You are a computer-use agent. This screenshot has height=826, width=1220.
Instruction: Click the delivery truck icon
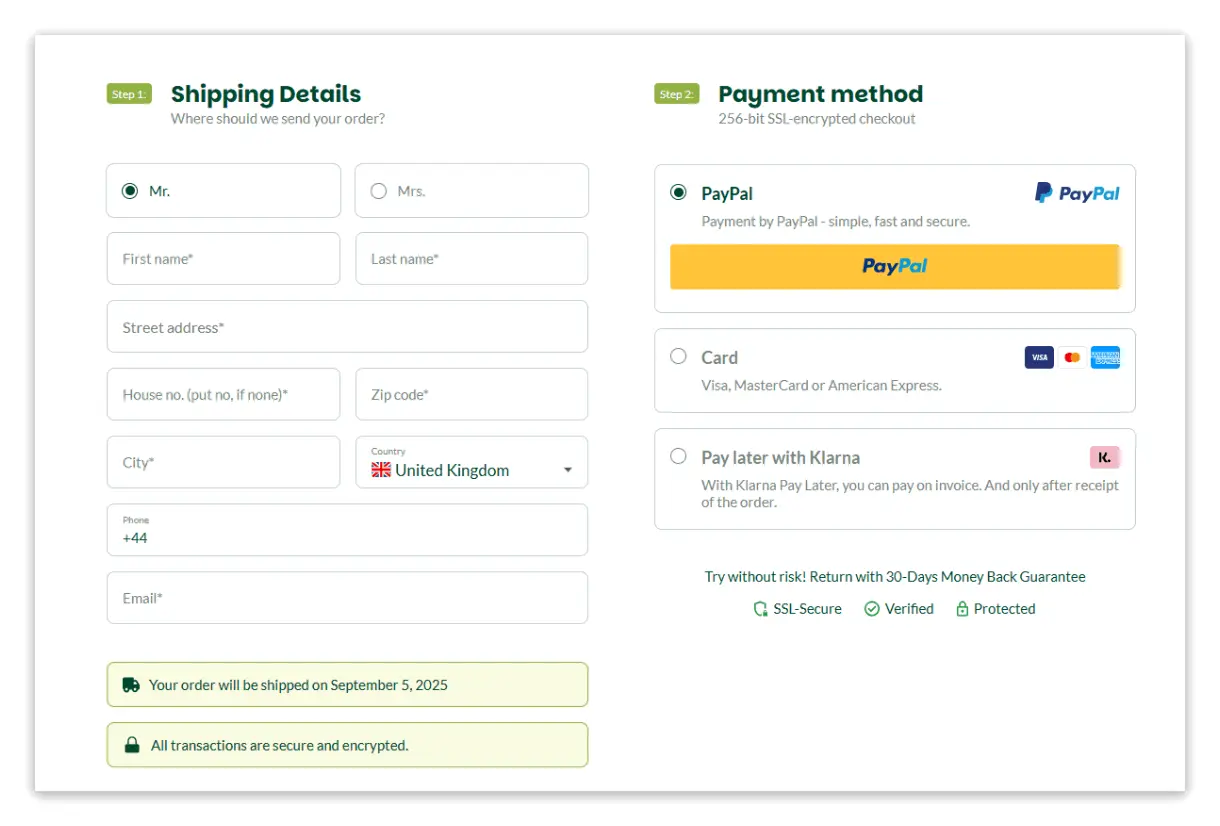pyautogui.click(x=131, y=685)
